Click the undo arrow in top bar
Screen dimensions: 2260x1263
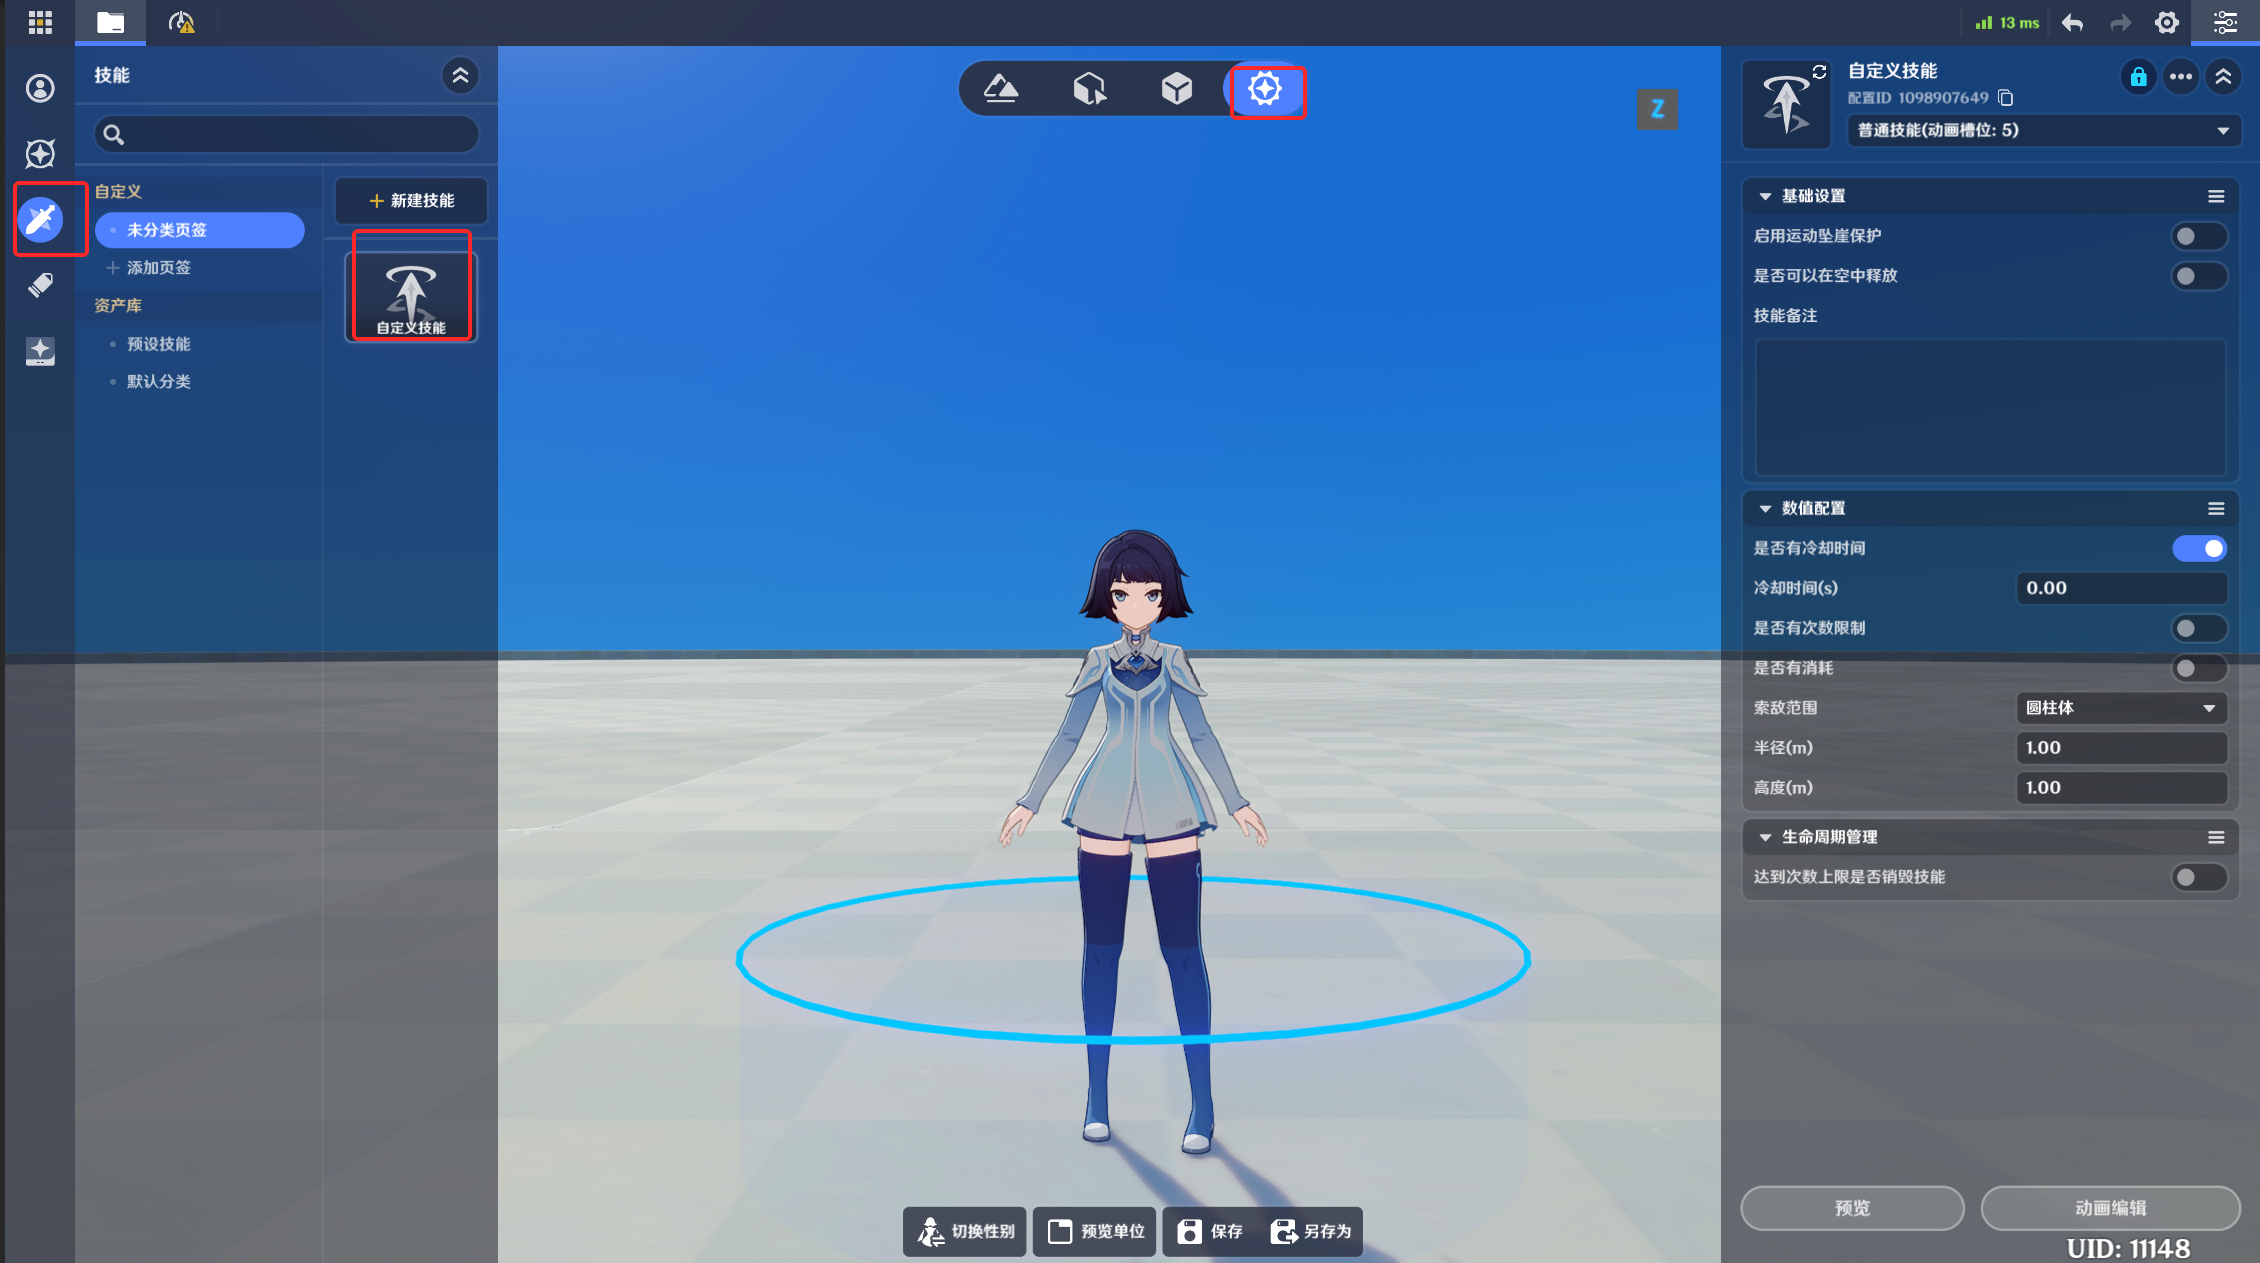2073,23
